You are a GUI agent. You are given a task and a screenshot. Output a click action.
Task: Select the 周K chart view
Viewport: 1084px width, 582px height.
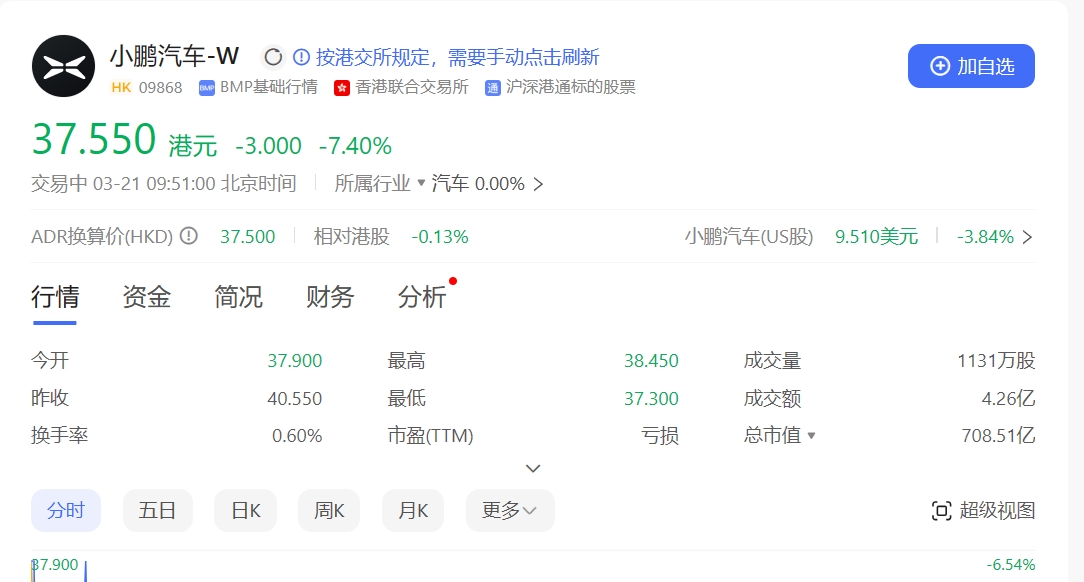[x=329, y=511]
